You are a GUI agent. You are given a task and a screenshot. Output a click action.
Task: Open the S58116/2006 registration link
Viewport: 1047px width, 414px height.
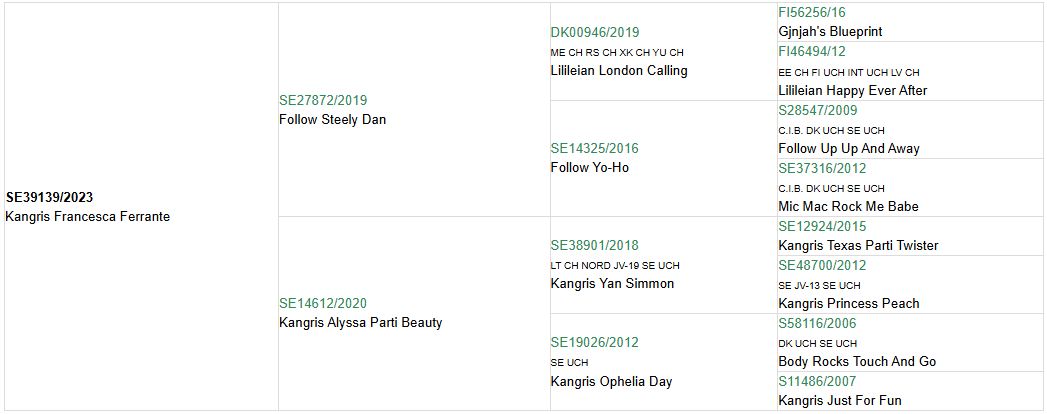[x=818, y=323]
